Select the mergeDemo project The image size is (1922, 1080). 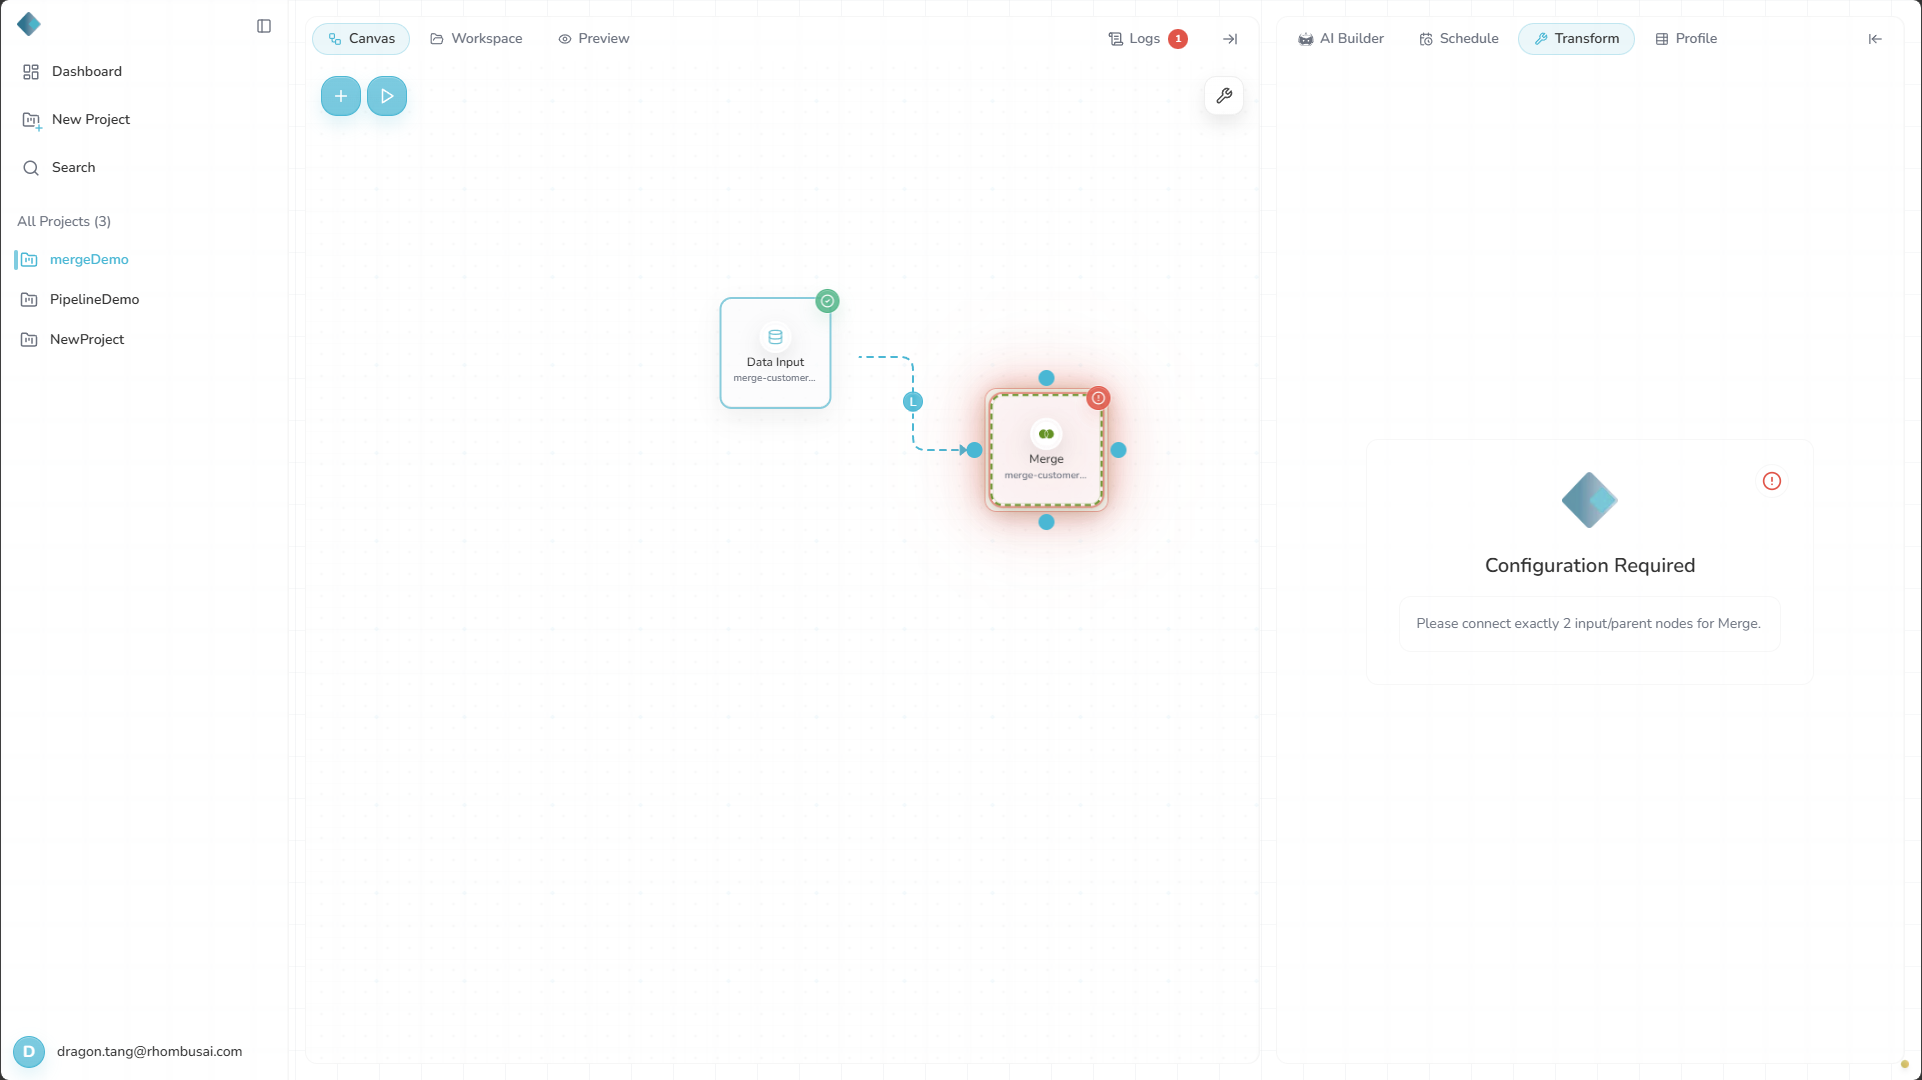[x=89, y=260]
